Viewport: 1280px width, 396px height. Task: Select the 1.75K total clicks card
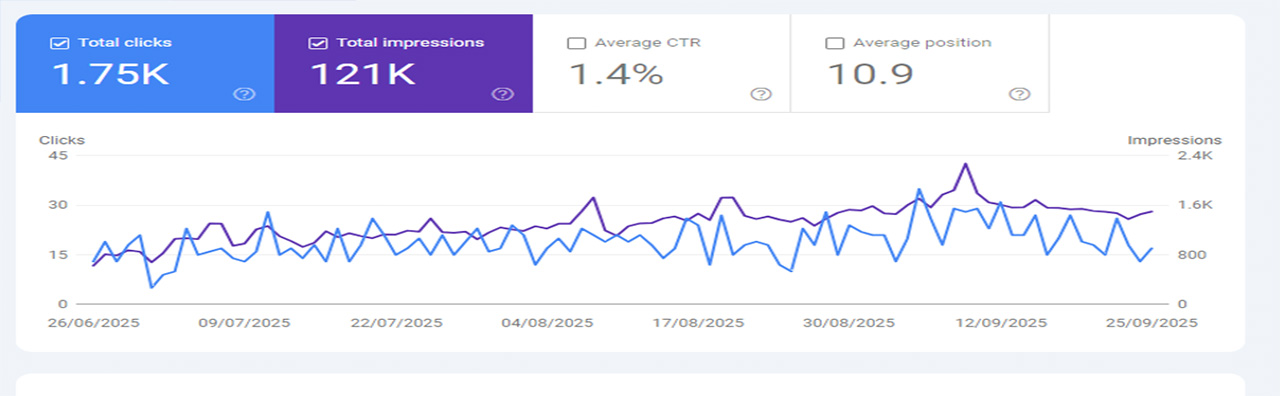point(145,63)
